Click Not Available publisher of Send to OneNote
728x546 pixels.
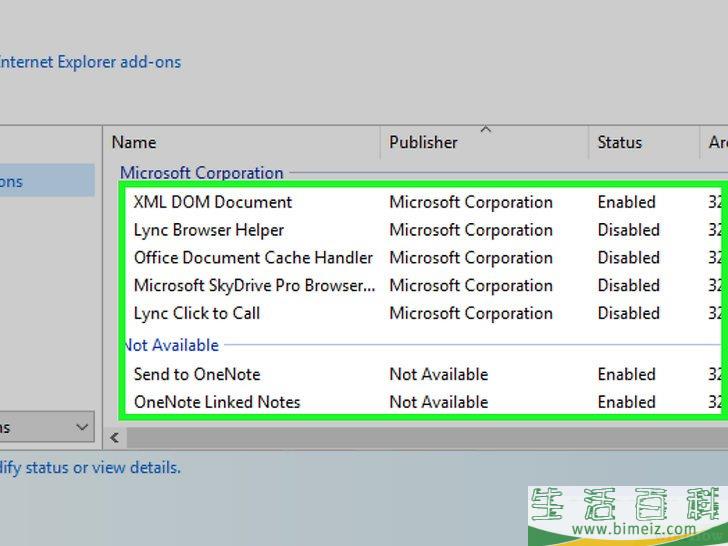439,375
